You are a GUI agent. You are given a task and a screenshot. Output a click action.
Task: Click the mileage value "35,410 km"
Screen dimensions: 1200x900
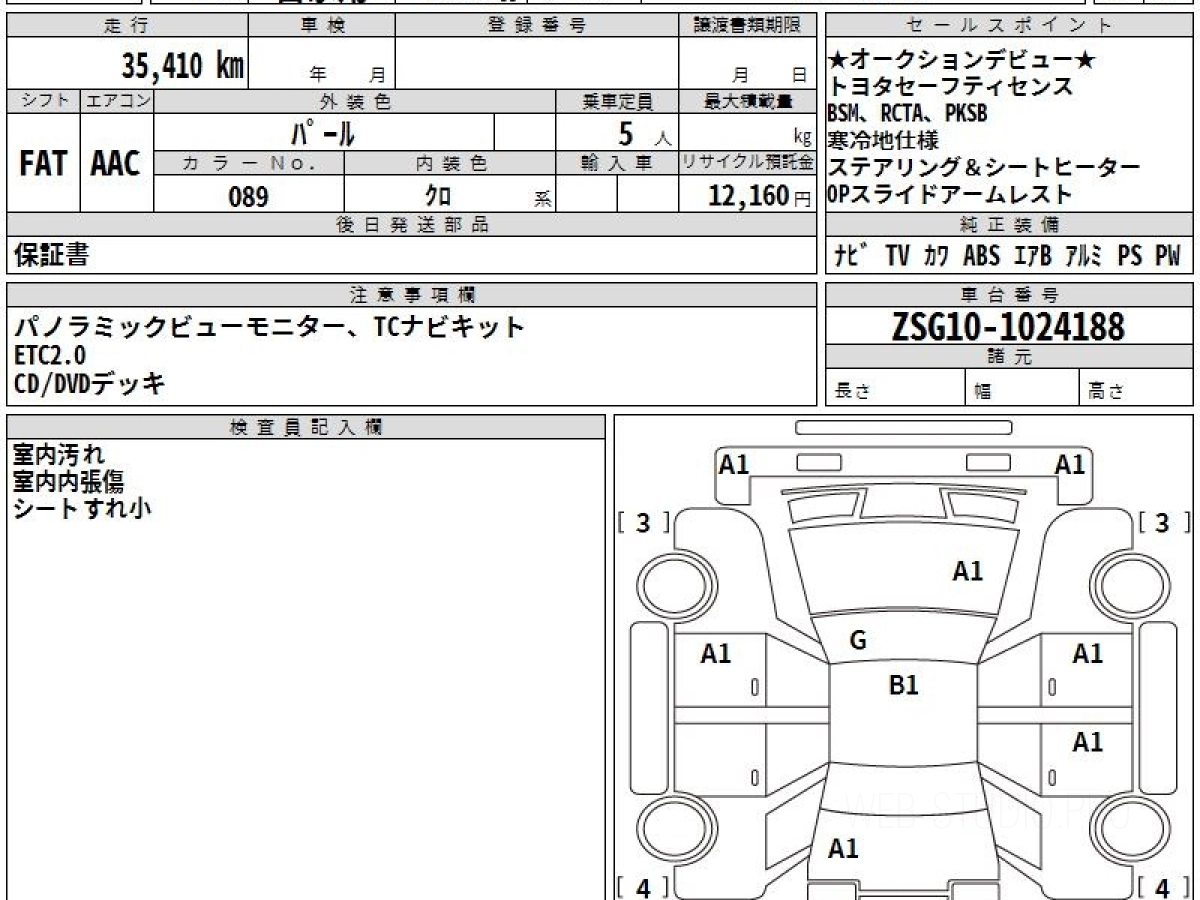(182, 66)
